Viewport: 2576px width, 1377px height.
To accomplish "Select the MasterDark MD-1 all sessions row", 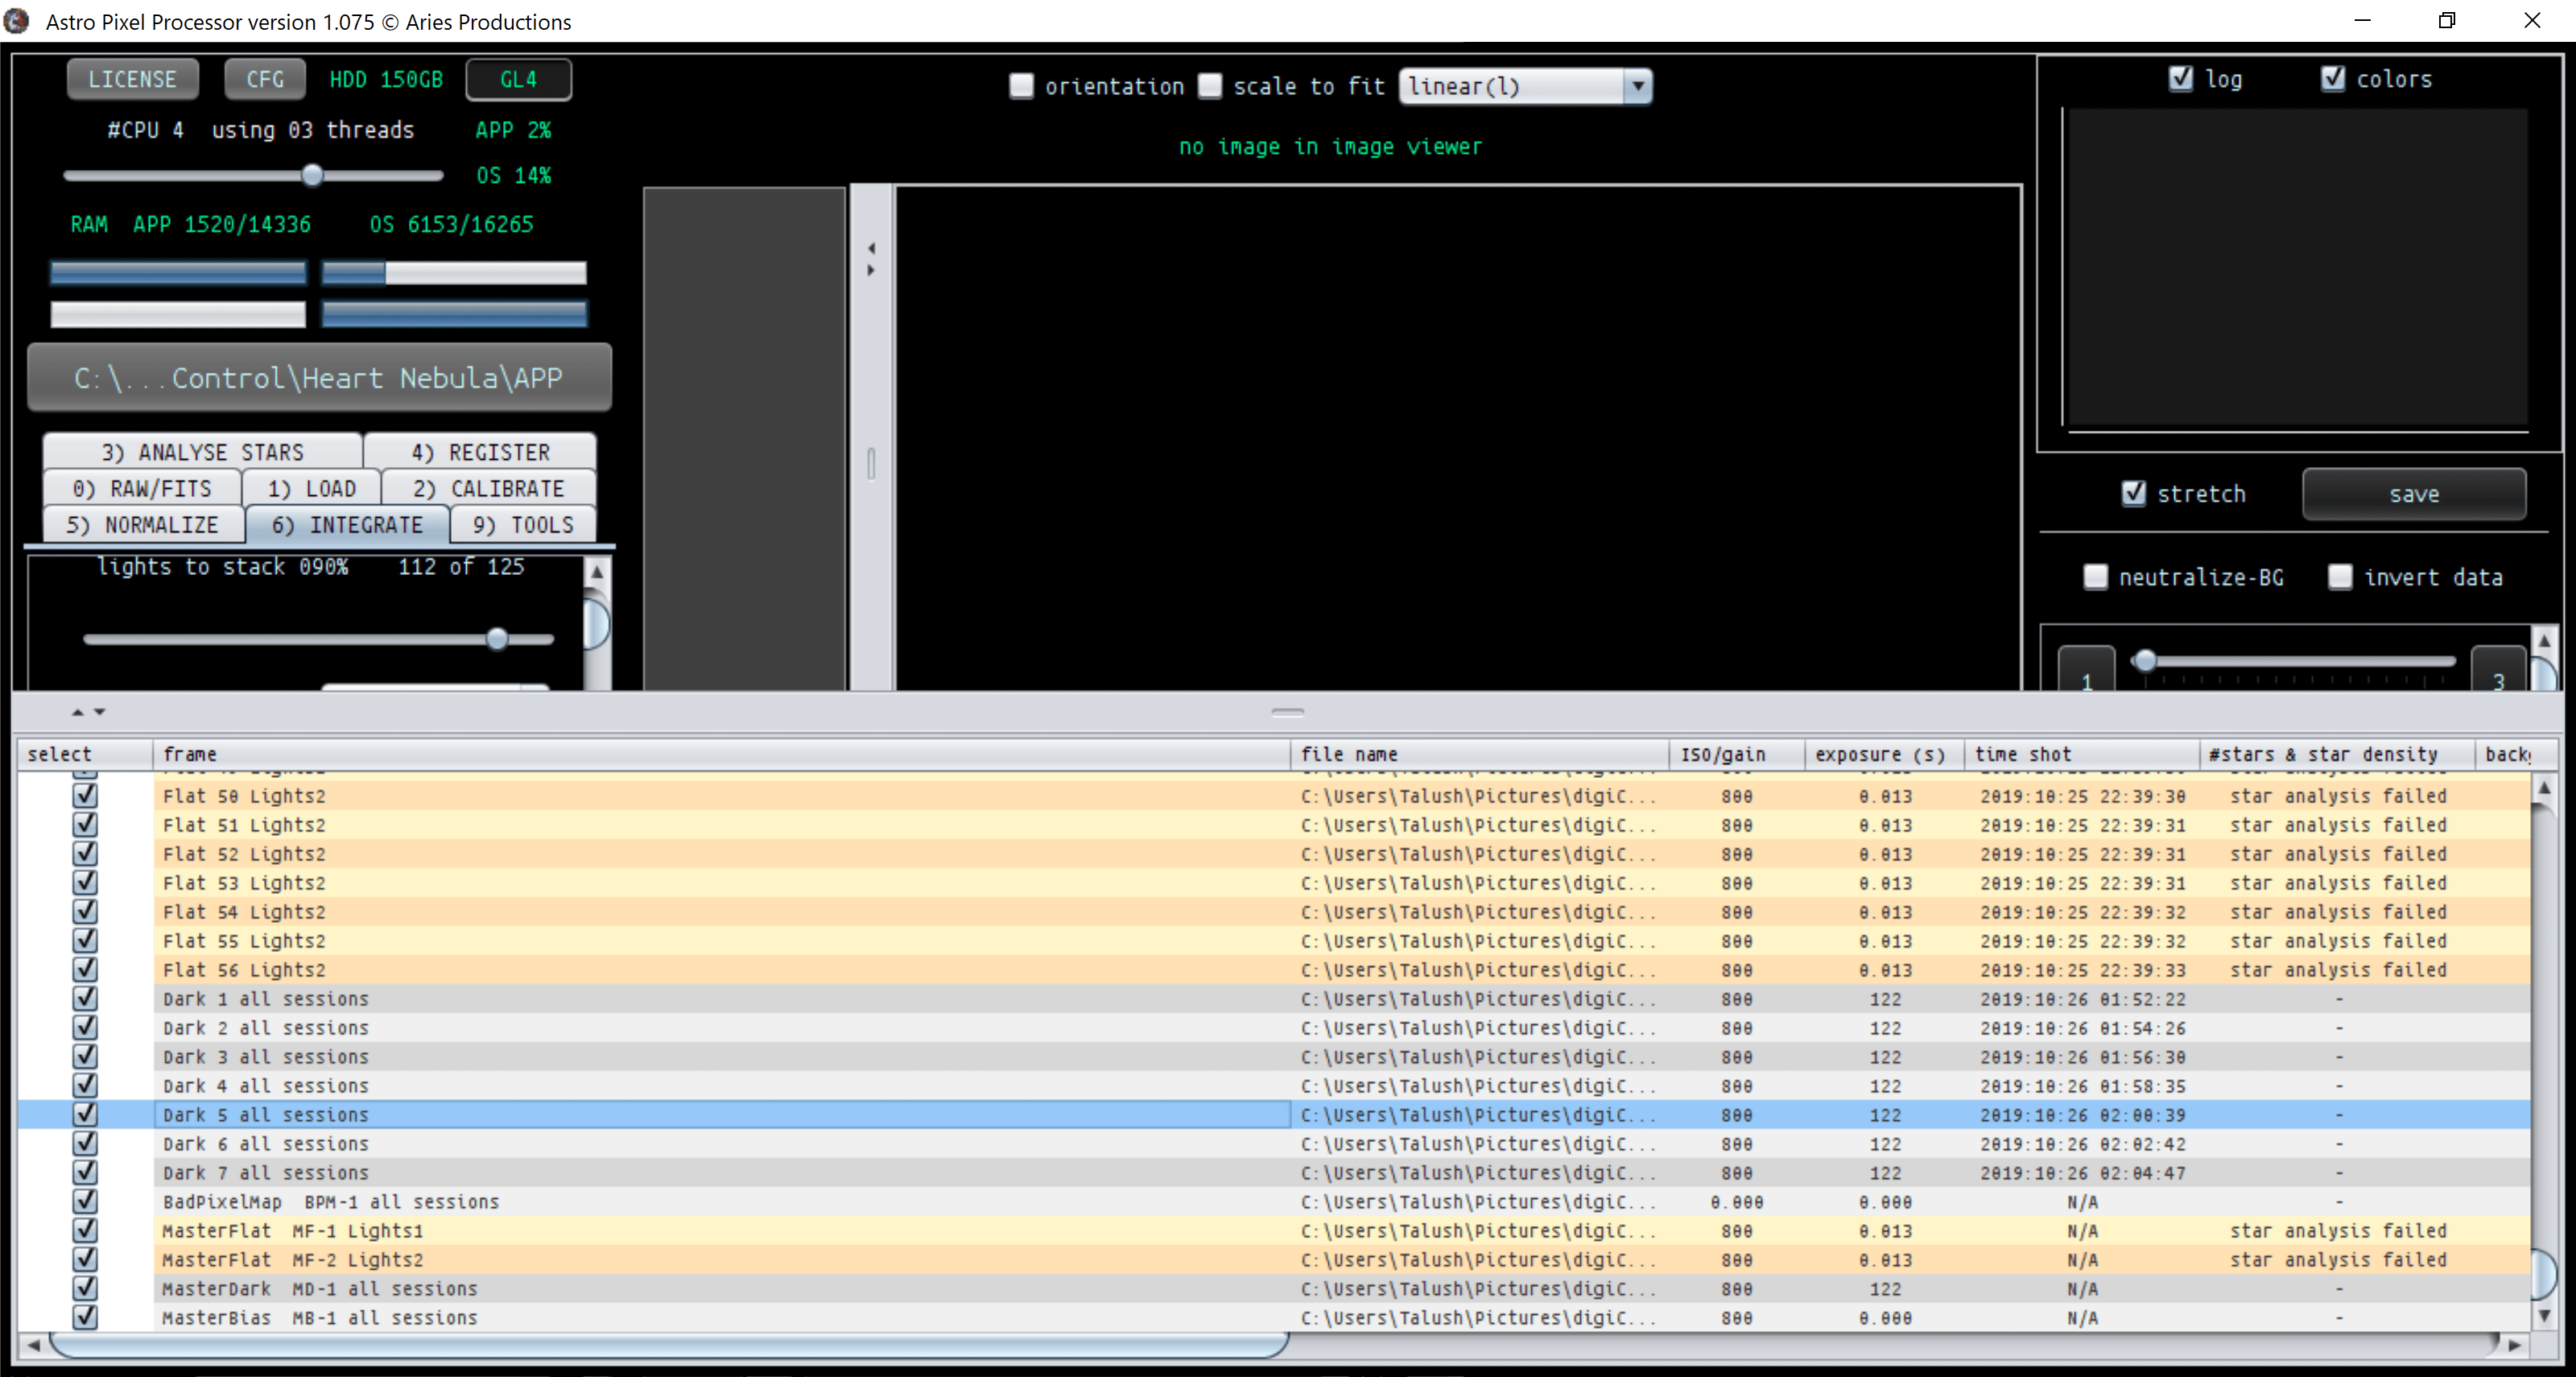I will 1275,1288.
